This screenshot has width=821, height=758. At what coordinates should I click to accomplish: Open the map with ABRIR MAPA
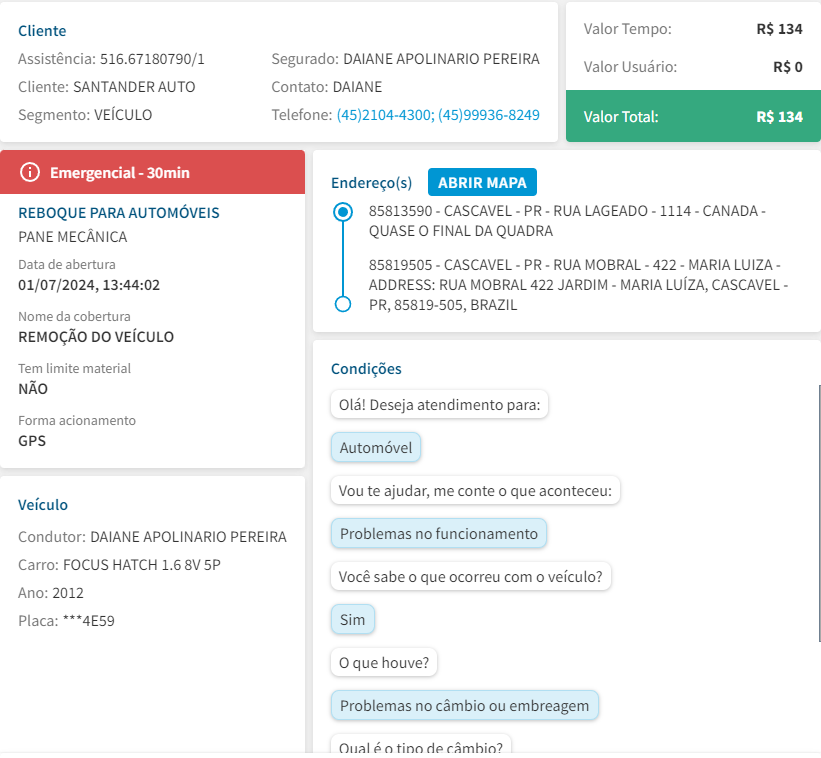click(x=483, y=182)
